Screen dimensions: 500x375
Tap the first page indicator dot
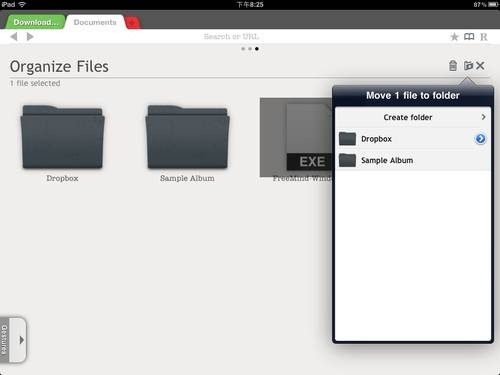coord(243,49)
